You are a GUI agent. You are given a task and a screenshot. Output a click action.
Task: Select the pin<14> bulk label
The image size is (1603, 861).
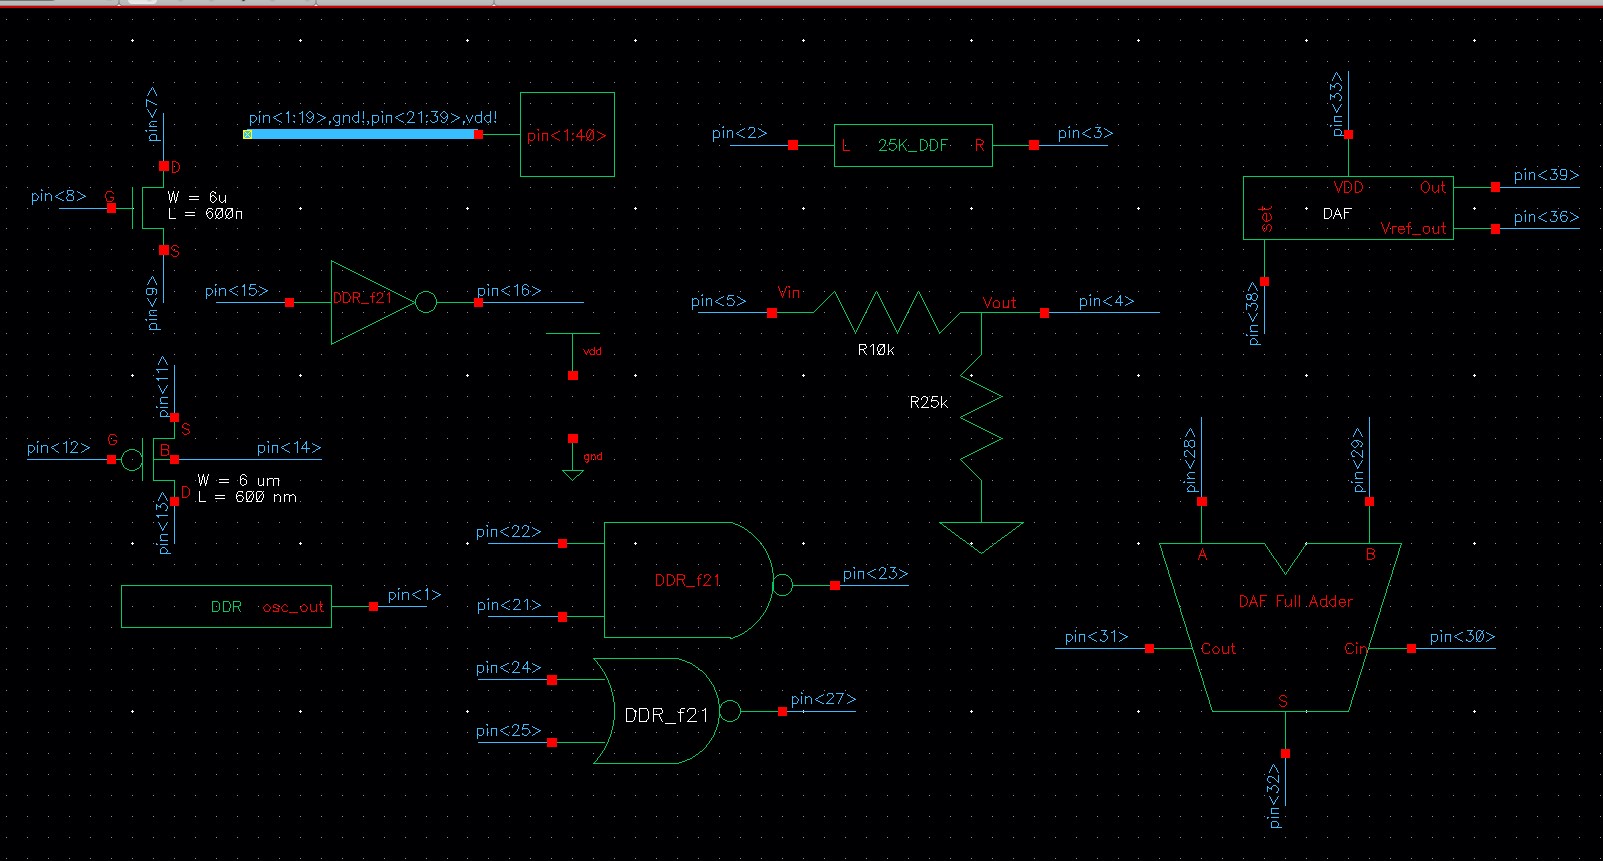point(289,448)
